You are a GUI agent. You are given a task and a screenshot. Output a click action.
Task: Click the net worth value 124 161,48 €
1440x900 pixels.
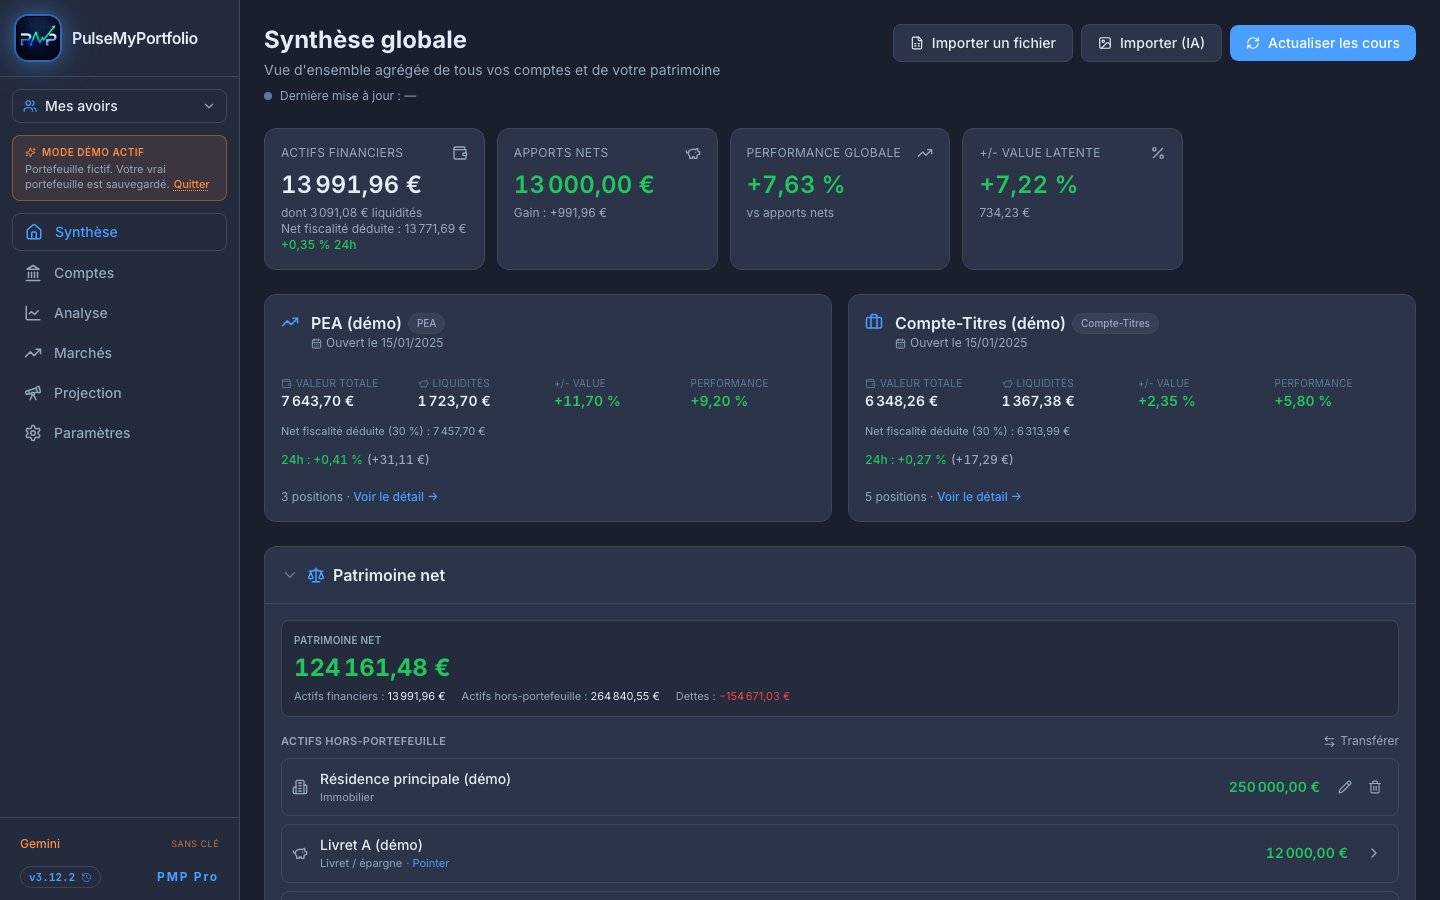372,667
